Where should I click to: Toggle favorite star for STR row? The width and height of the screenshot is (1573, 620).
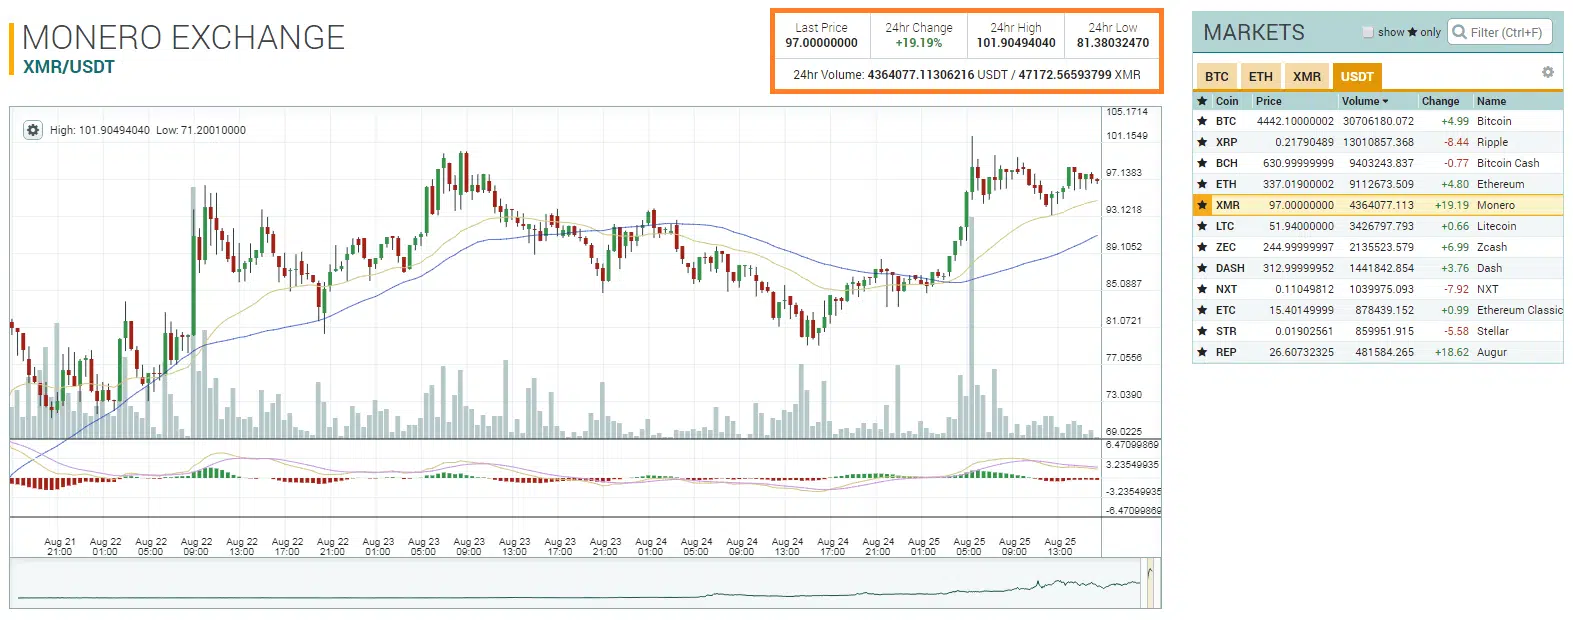(1202, 331)
